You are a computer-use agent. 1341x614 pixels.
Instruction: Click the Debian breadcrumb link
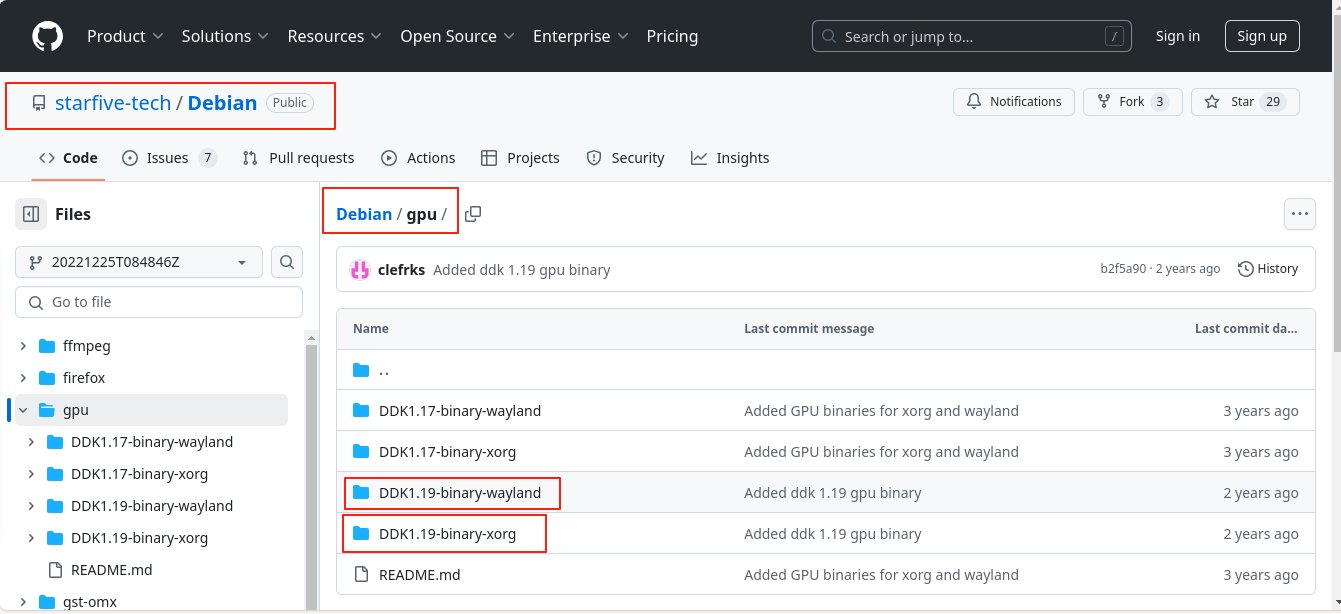point(364,214)
